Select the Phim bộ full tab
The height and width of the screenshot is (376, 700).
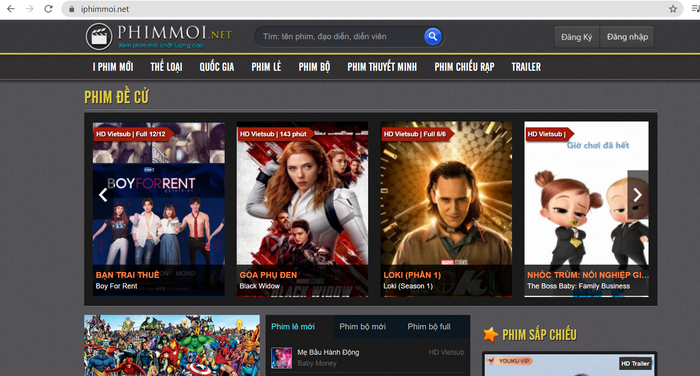[x=429, y=326]
